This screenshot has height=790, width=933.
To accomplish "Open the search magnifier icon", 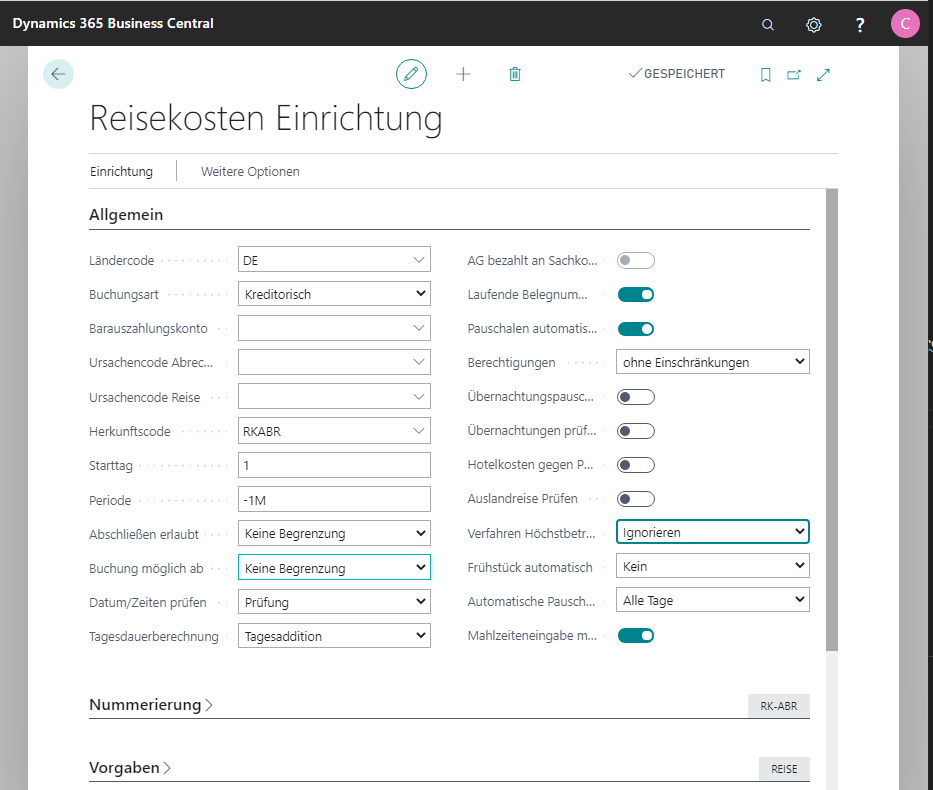I will 768,24.
